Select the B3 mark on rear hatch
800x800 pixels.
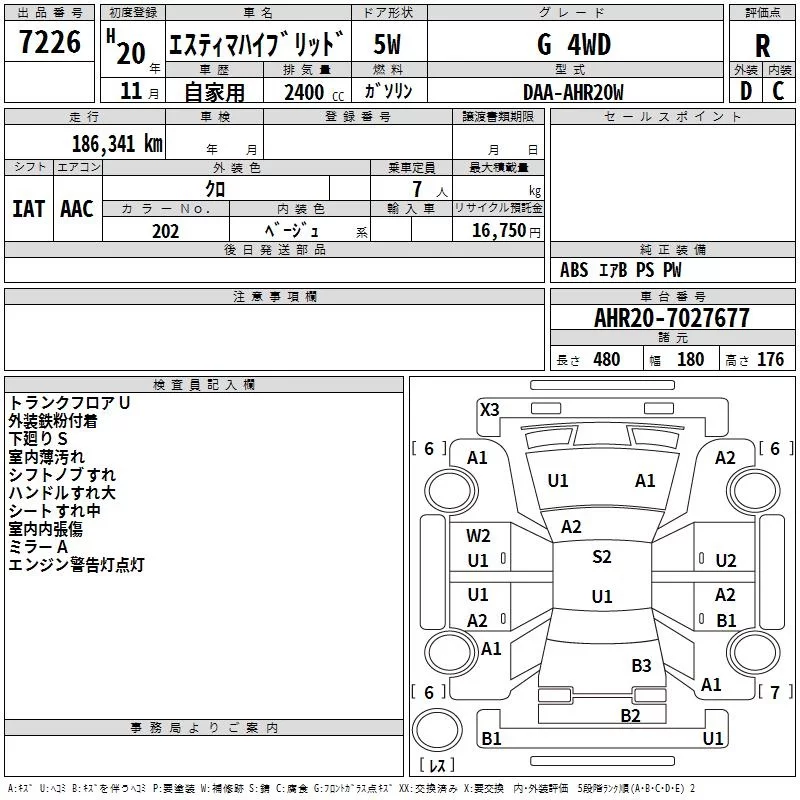click(641, 666)
